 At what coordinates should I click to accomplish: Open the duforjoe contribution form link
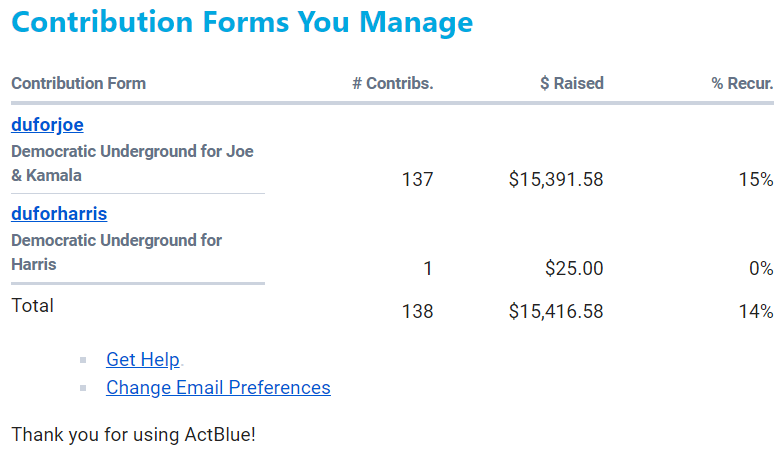[x=47, y=125]
